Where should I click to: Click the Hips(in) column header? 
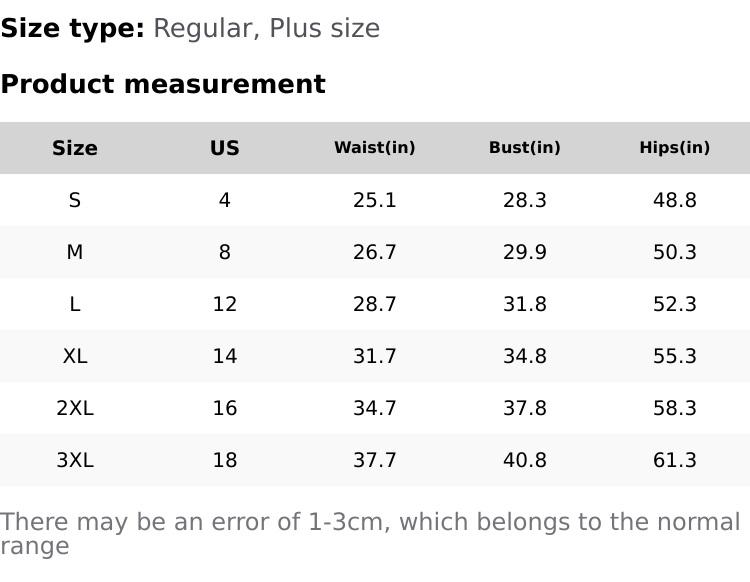click(x=675, y=148)
